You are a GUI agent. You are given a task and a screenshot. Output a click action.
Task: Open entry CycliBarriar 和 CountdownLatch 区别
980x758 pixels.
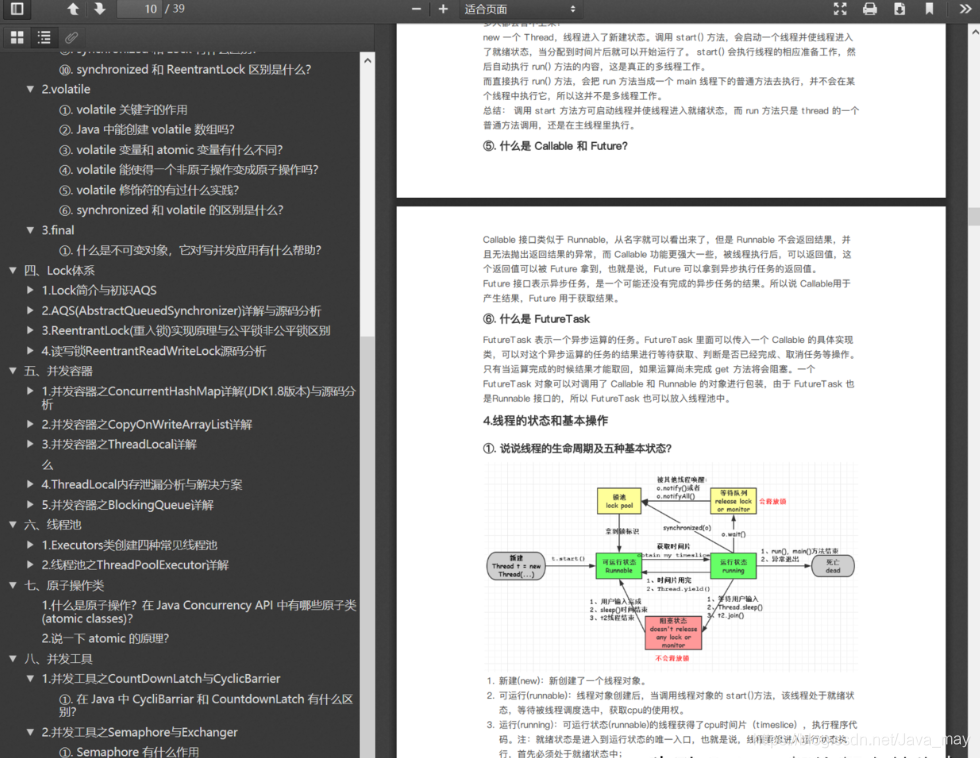(206, 706)
